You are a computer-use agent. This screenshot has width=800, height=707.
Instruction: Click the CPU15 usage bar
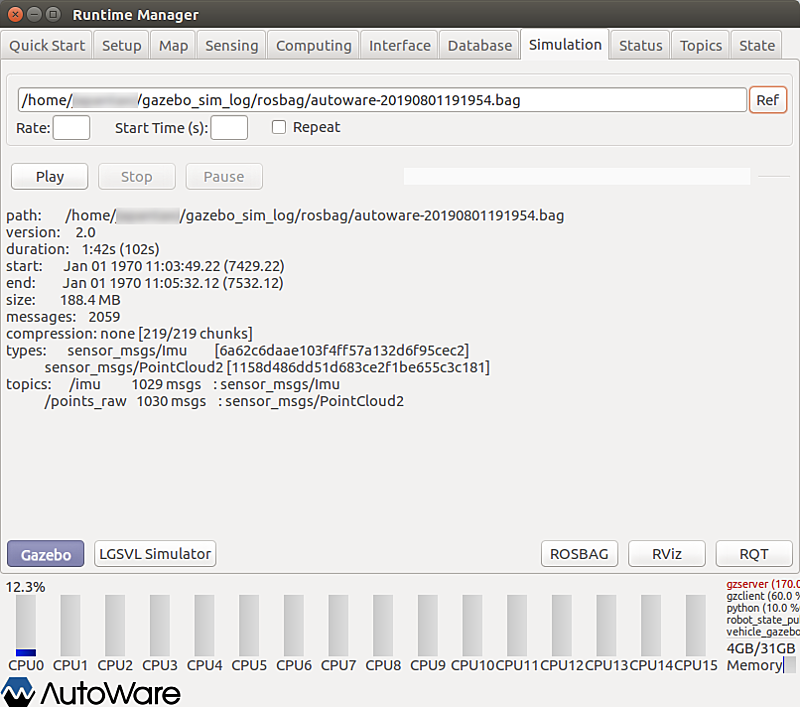click(695, 625)
